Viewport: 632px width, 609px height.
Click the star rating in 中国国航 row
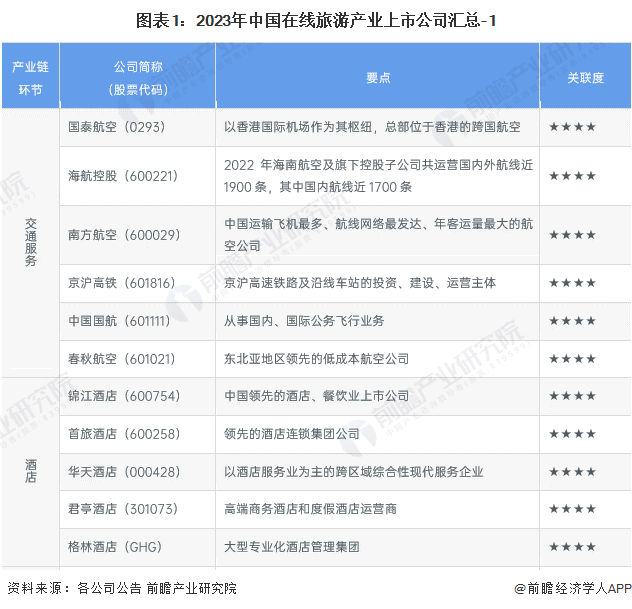[x=572, y=321]
